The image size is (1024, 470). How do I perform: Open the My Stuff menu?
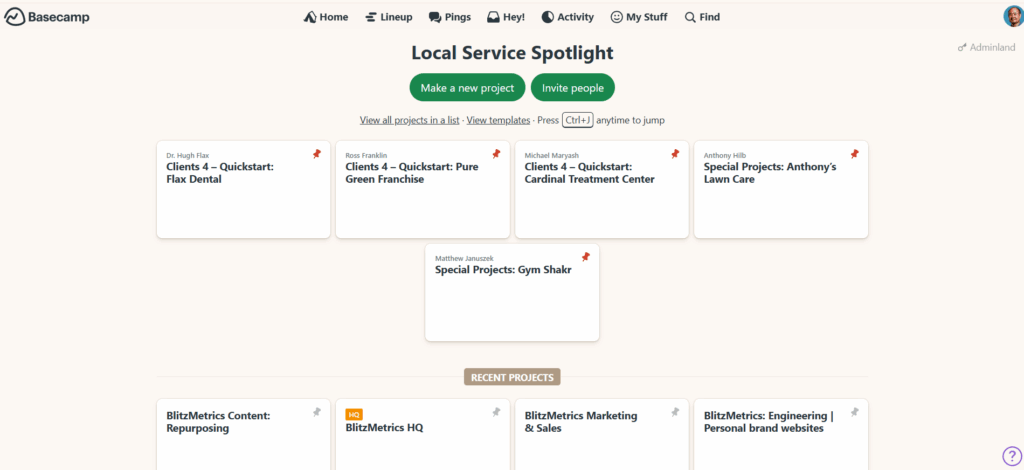click(639, 17)
